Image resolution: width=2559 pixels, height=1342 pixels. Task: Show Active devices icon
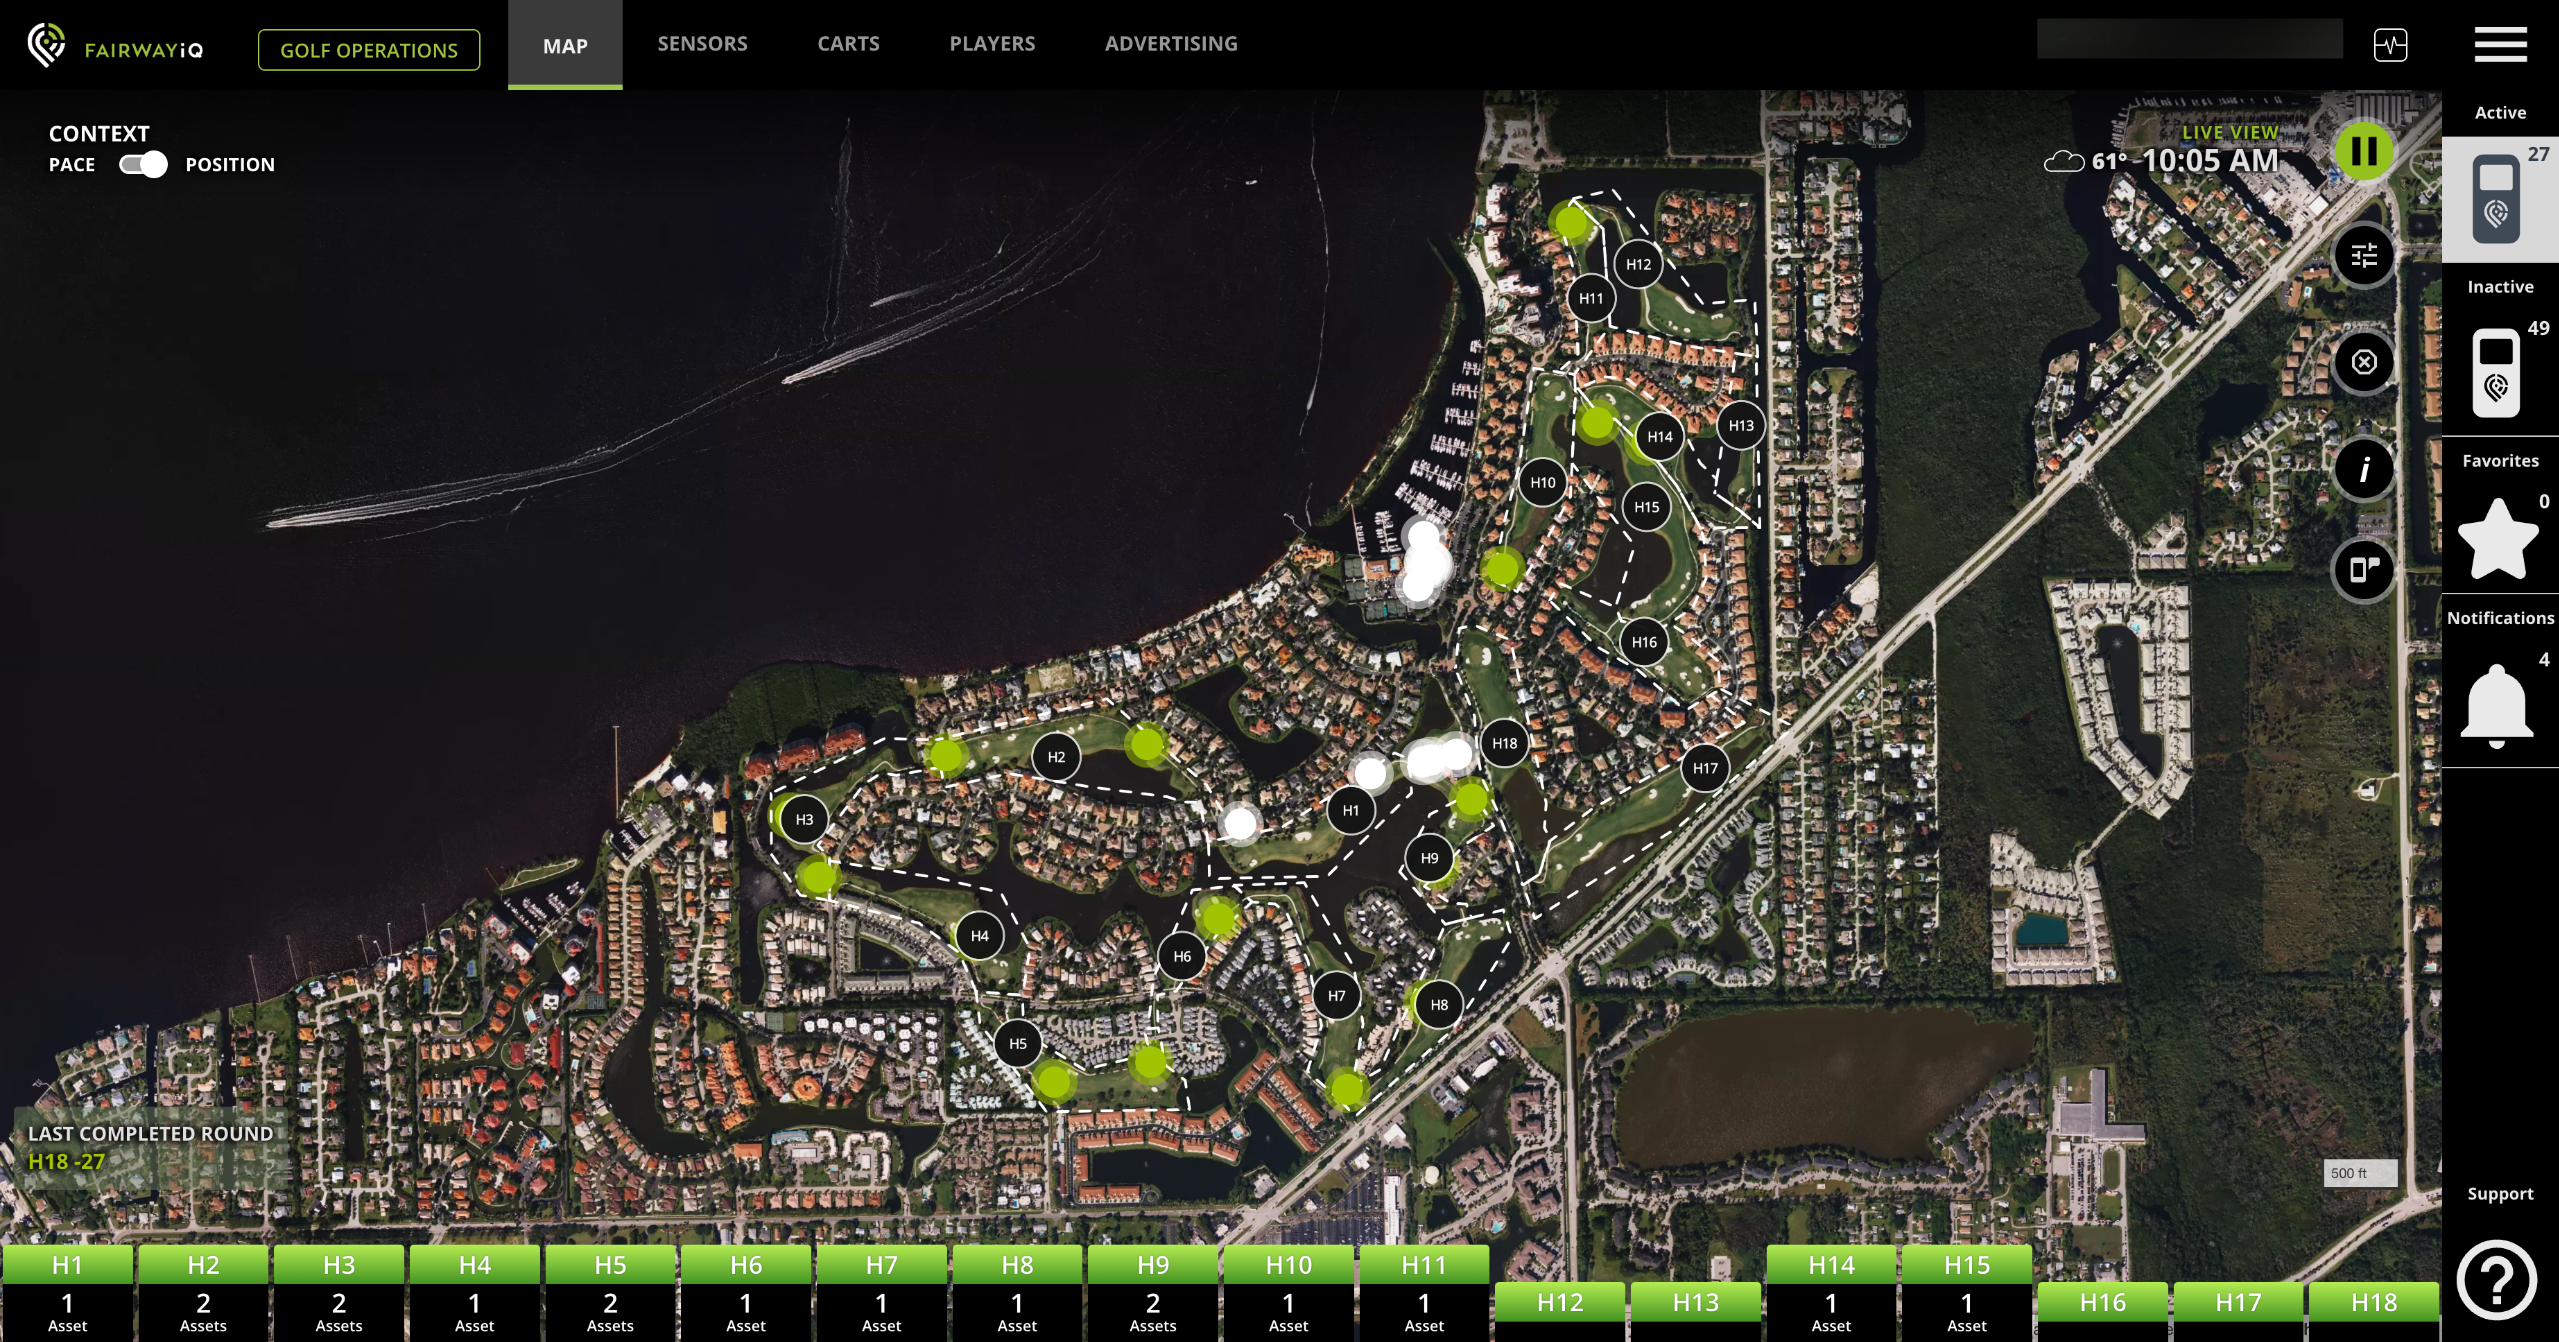(2496, 199)
